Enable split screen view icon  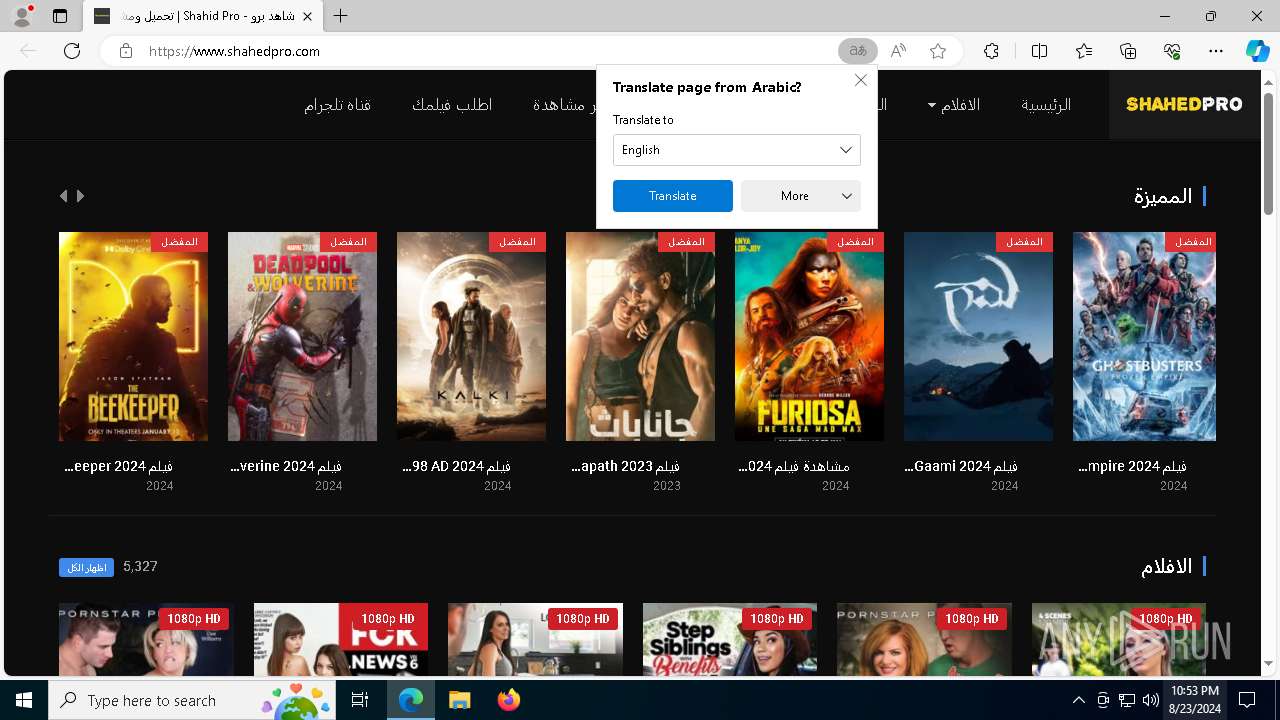1039,51
